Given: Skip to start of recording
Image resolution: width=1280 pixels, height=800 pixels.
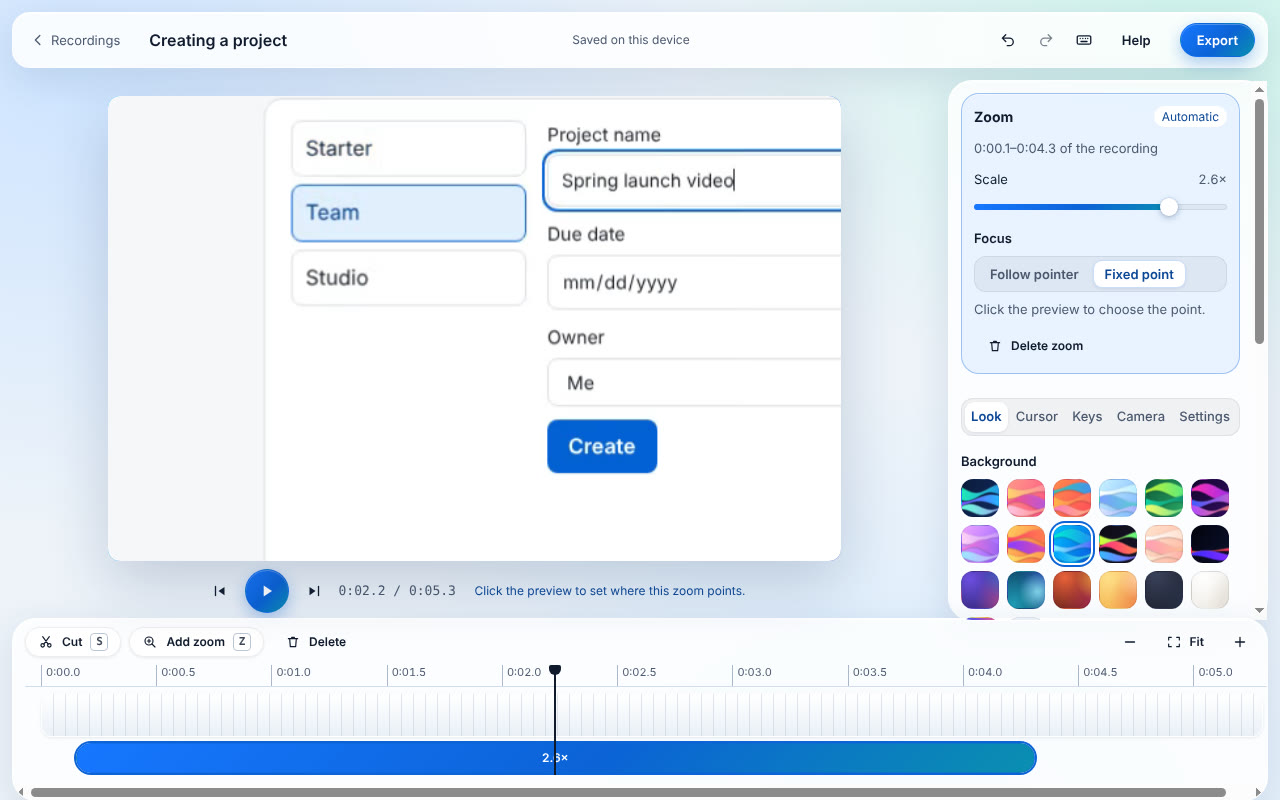Looking at the screenshot, I should tap(220, 591).
